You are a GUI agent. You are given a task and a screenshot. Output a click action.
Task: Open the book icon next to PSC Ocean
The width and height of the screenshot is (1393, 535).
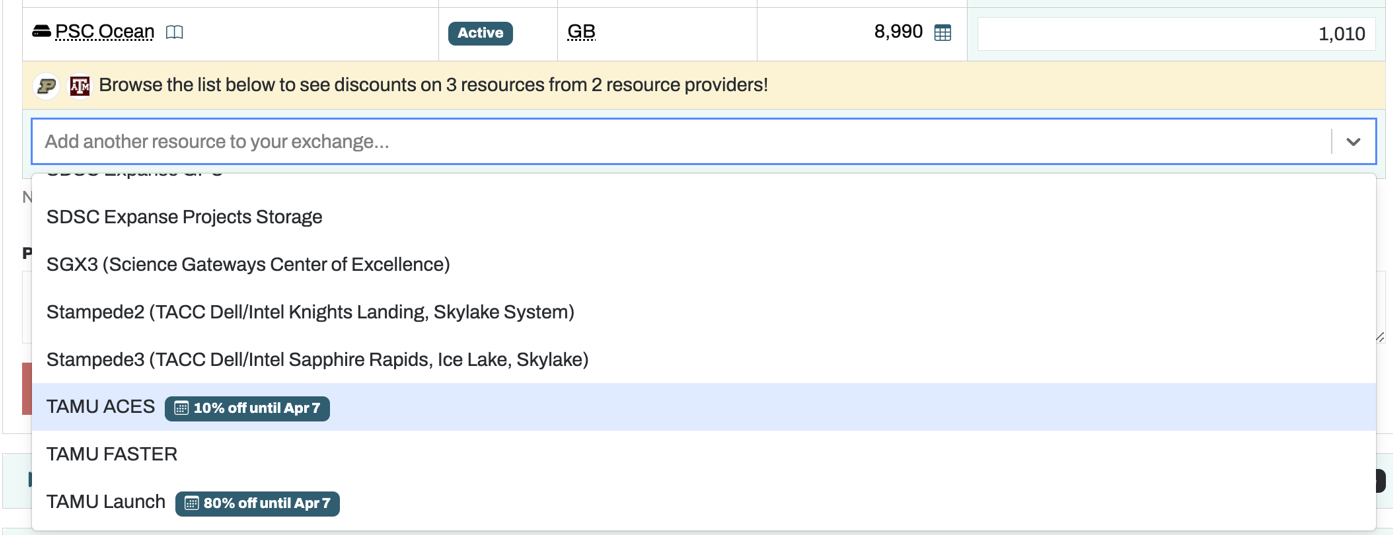click(x=174, y=32)
